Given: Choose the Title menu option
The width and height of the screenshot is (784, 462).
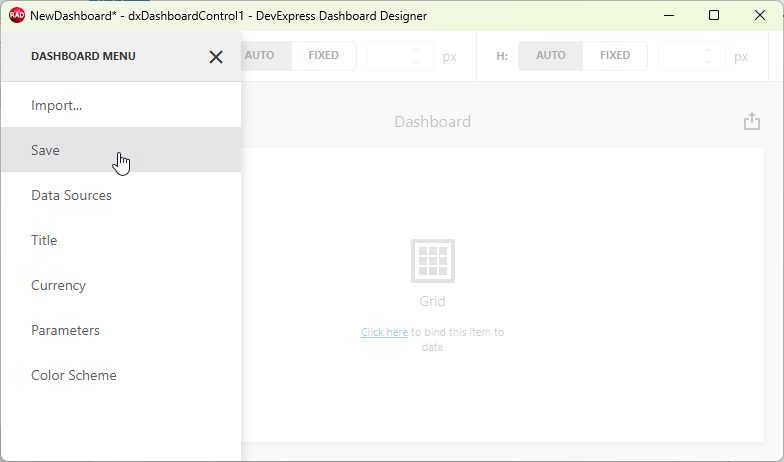Looking at the screenshot, I should click(121, 240).
